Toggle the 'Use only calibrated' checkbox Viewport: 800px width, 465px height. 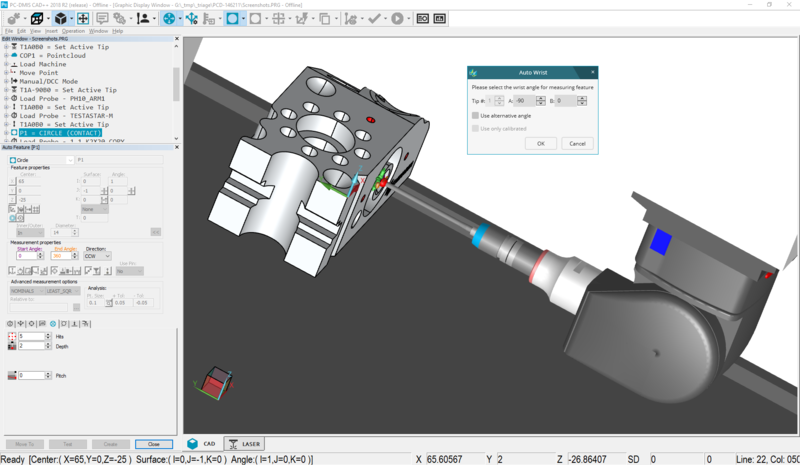coord(475,128)
